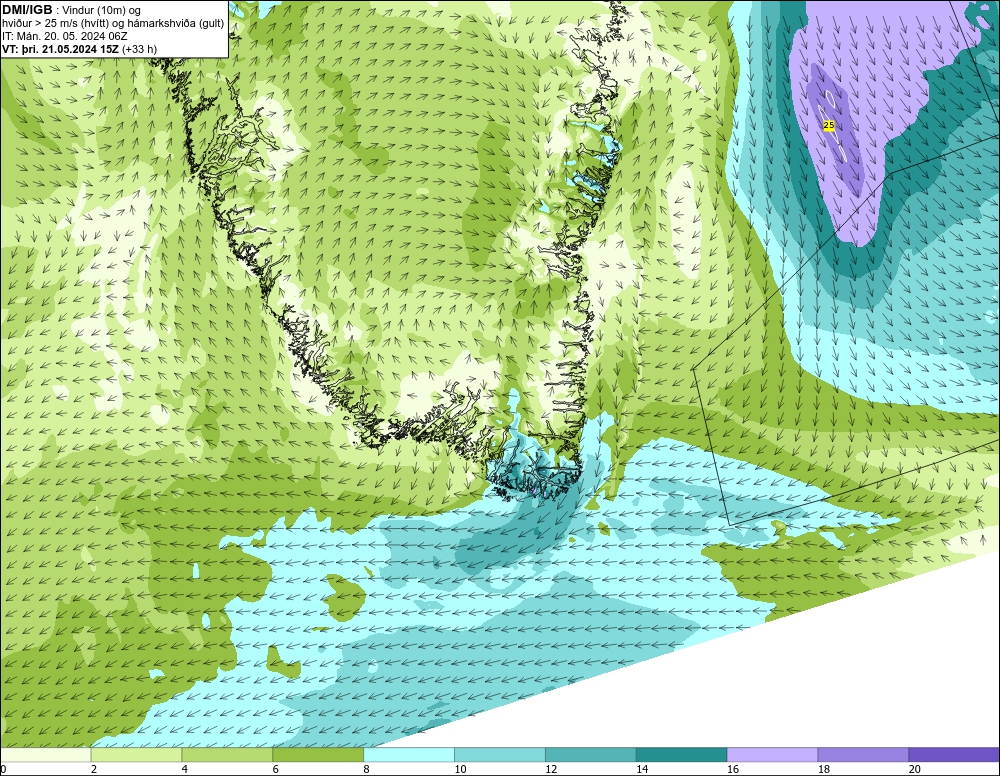Screen dimensions: 1000x776
Task: Click the 12–14 m/s legend swatch
Action: point(591,755)
